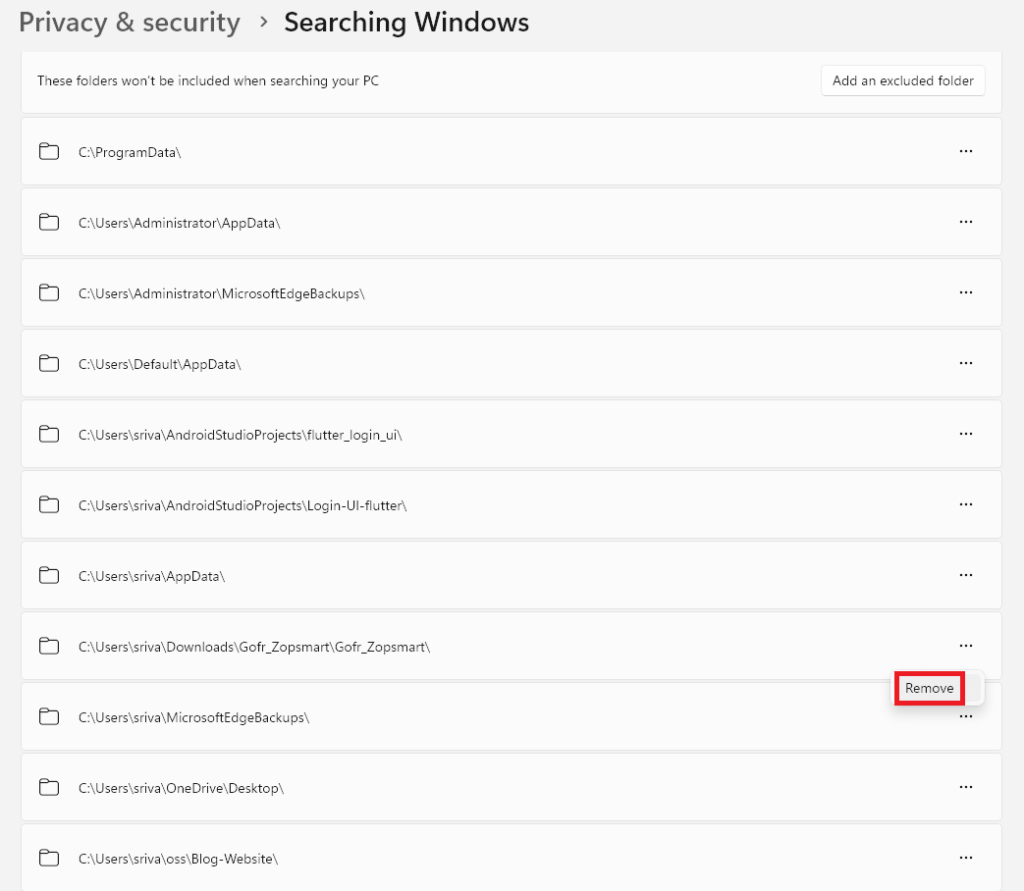Click folder icon for OneDrive\Desktop entry
The width and height of the screenshot is (1024, 891).
[x=48, y=787]
